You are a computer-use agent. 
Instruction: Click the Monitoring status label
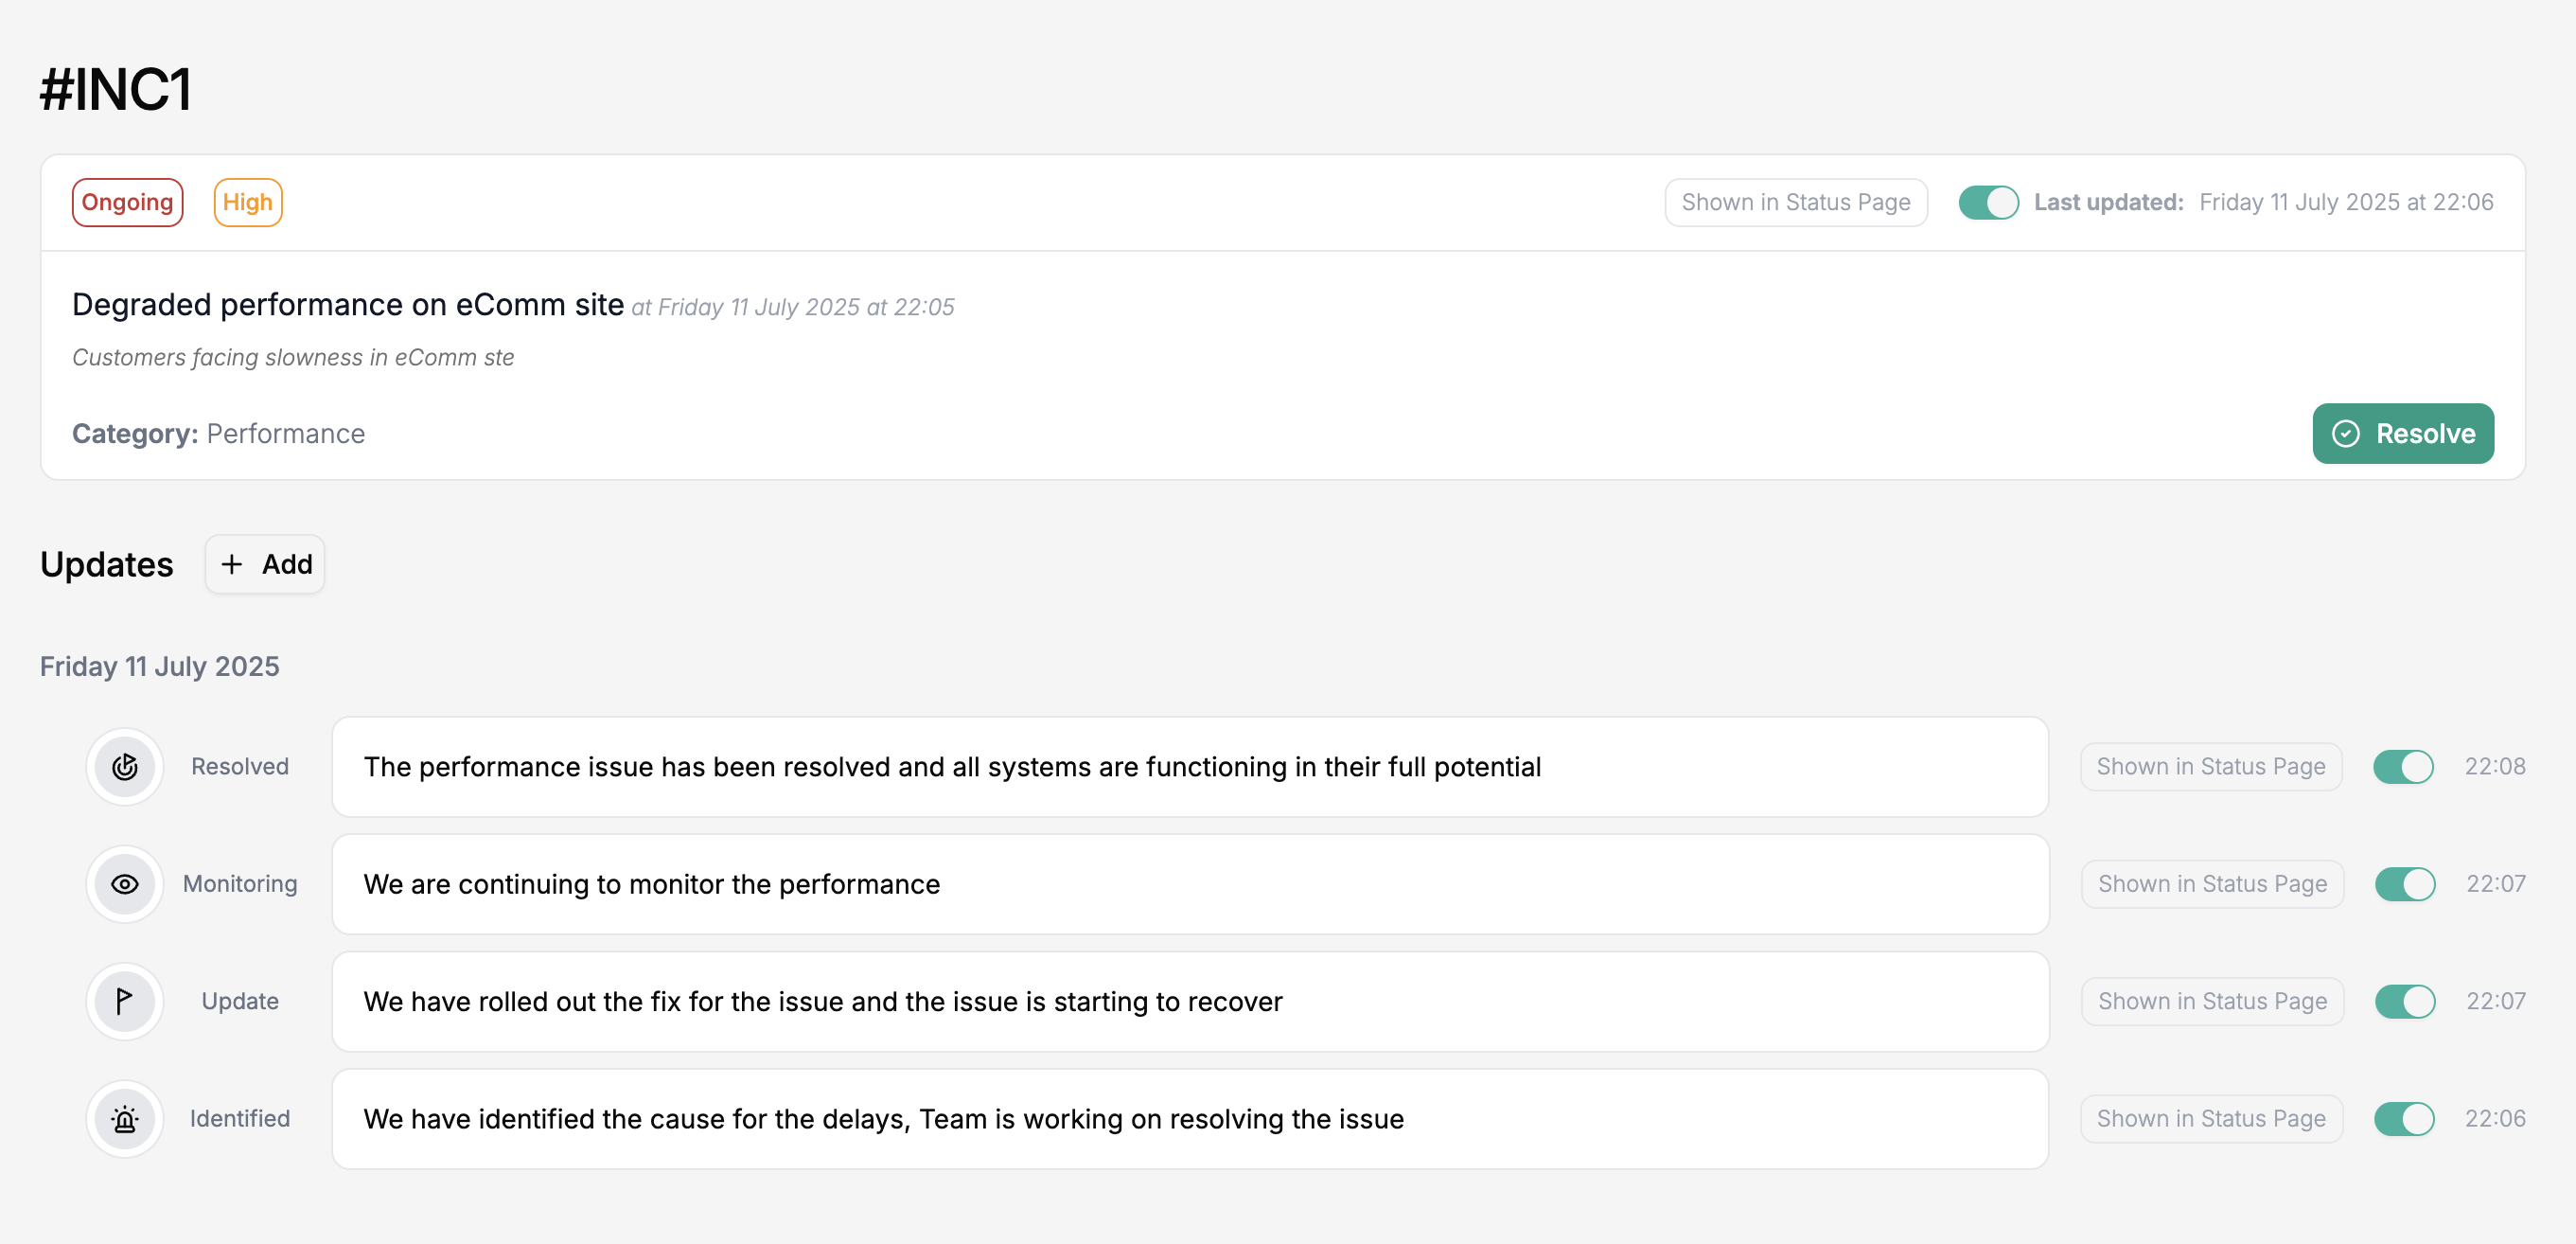[x=240, y=884]
